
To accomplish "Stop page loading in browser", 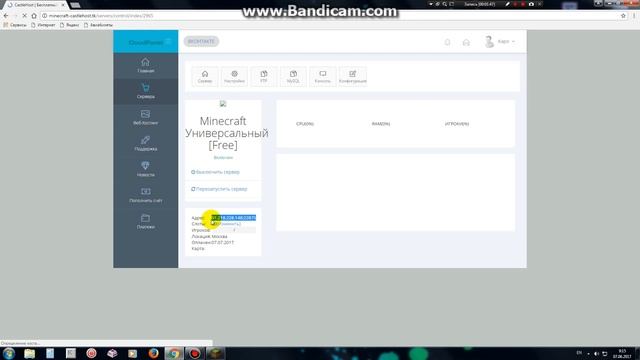I will 24,16.
